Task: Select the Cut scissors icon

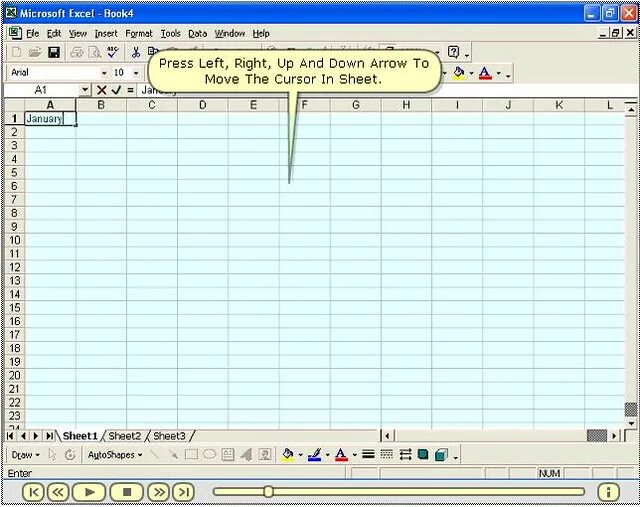Action: [136, 52]
